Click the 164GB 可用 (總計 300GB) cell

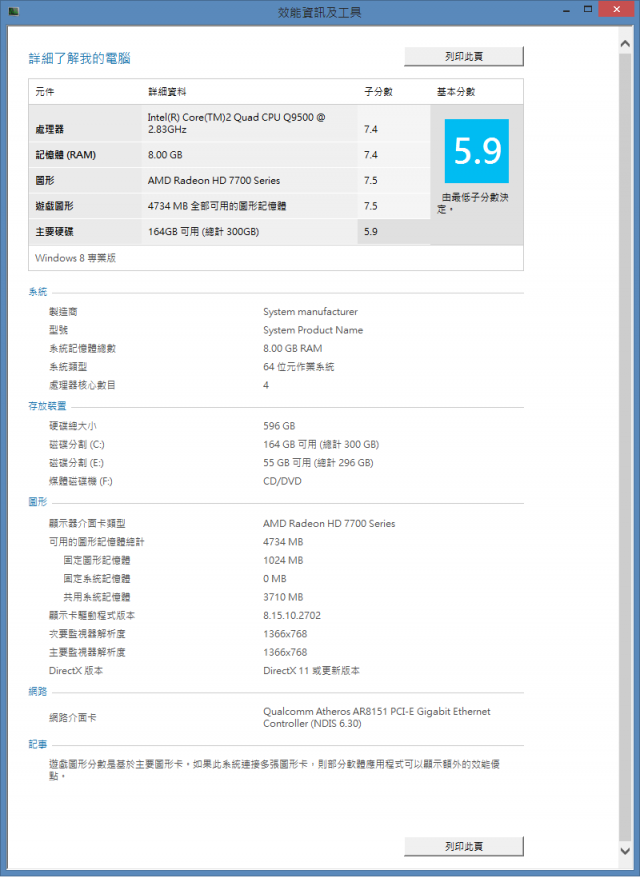pos(203,232)
